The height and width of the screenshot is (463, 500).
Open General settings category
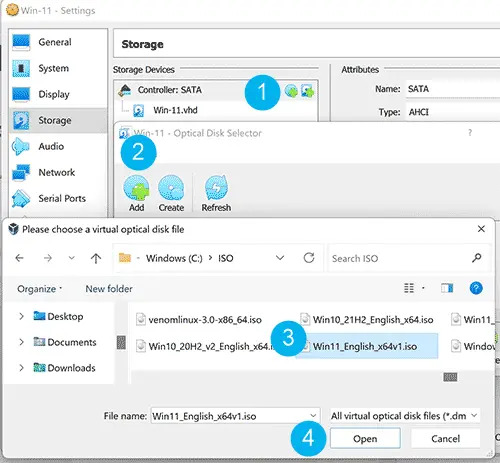pos(58,42)
